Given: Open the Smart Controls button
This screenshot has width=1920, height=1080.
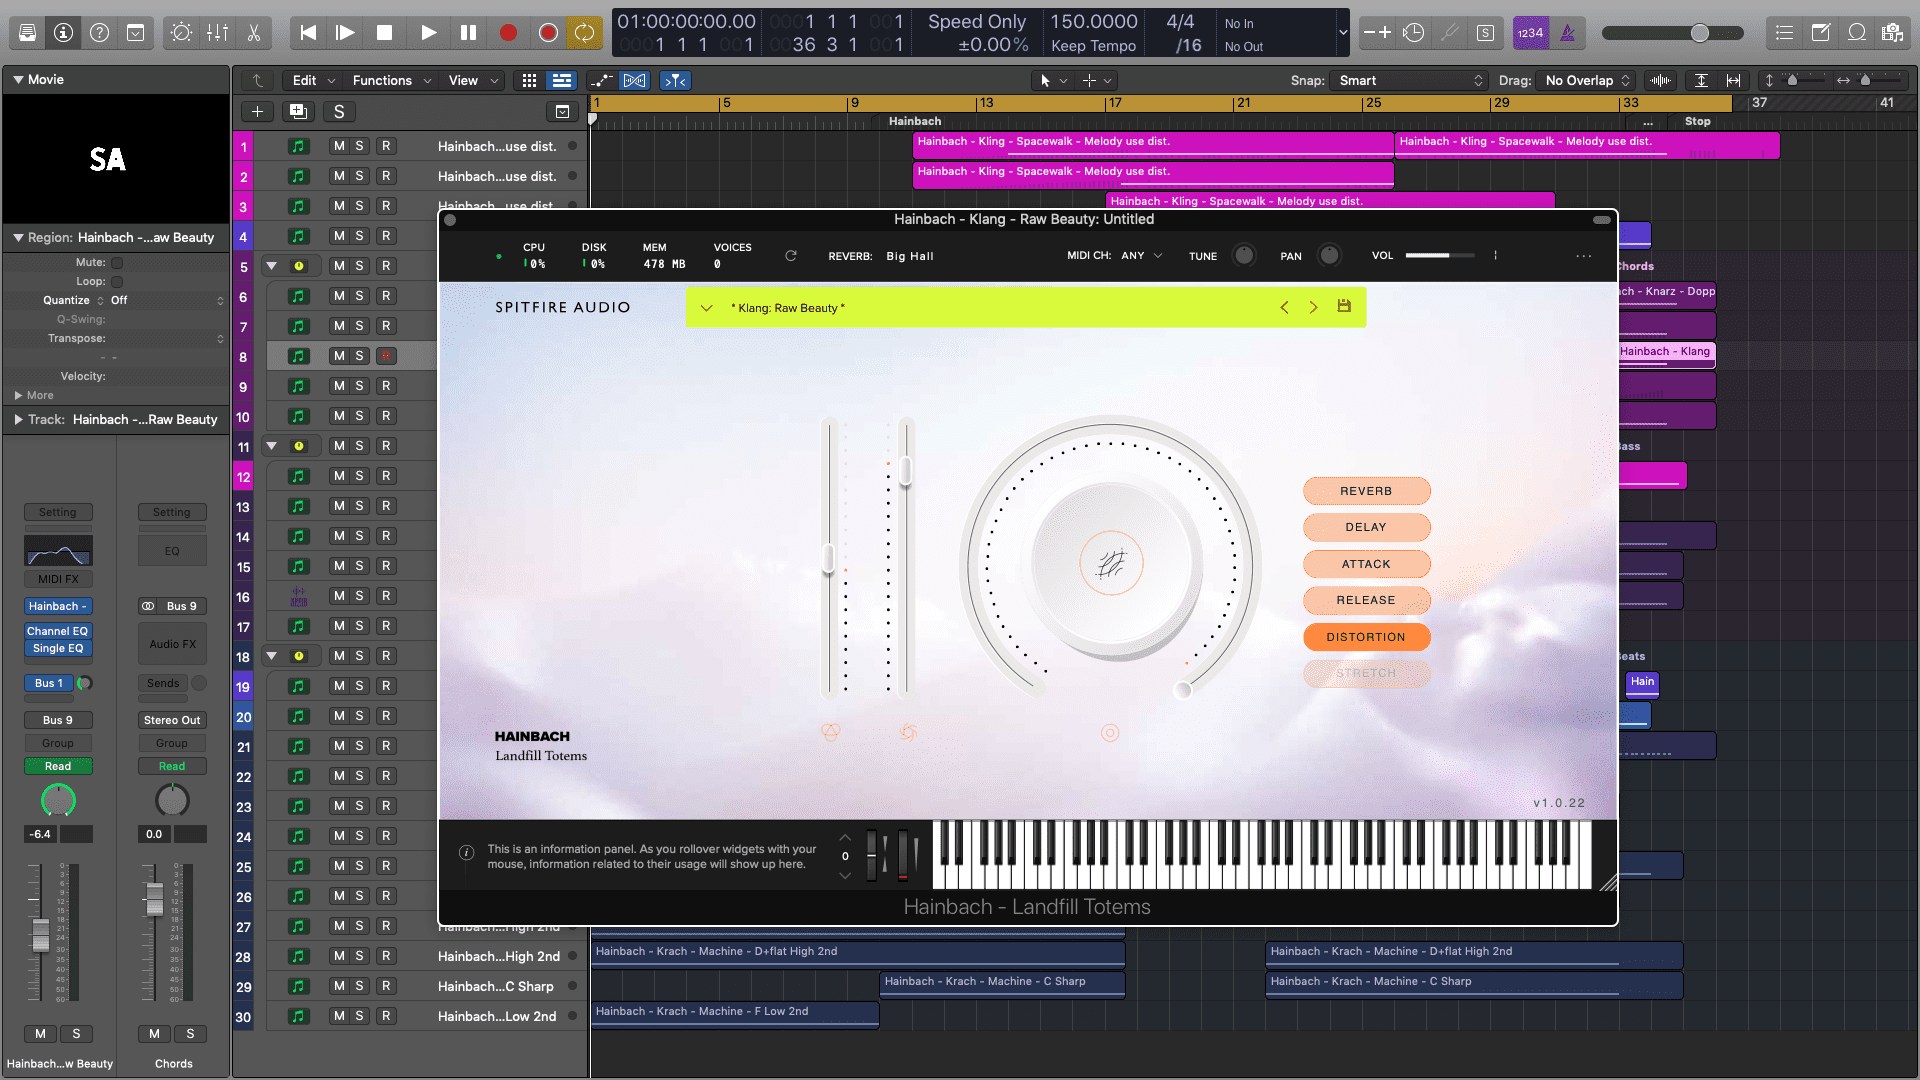Looking at the screenshot, I should (x=181, y=33).
